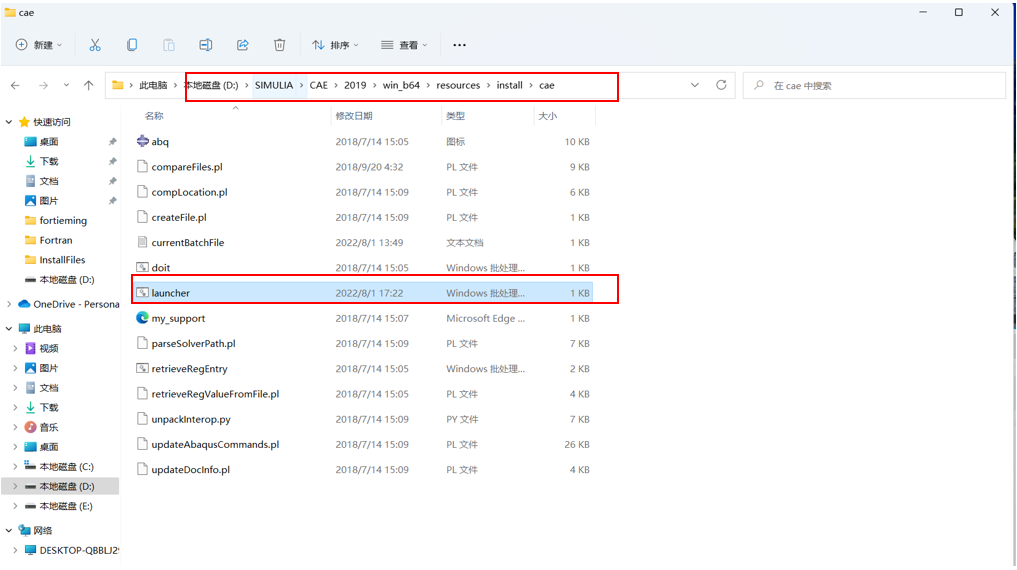
Task: Open the New (新建) dropdown menu
Action: (39, 45)
